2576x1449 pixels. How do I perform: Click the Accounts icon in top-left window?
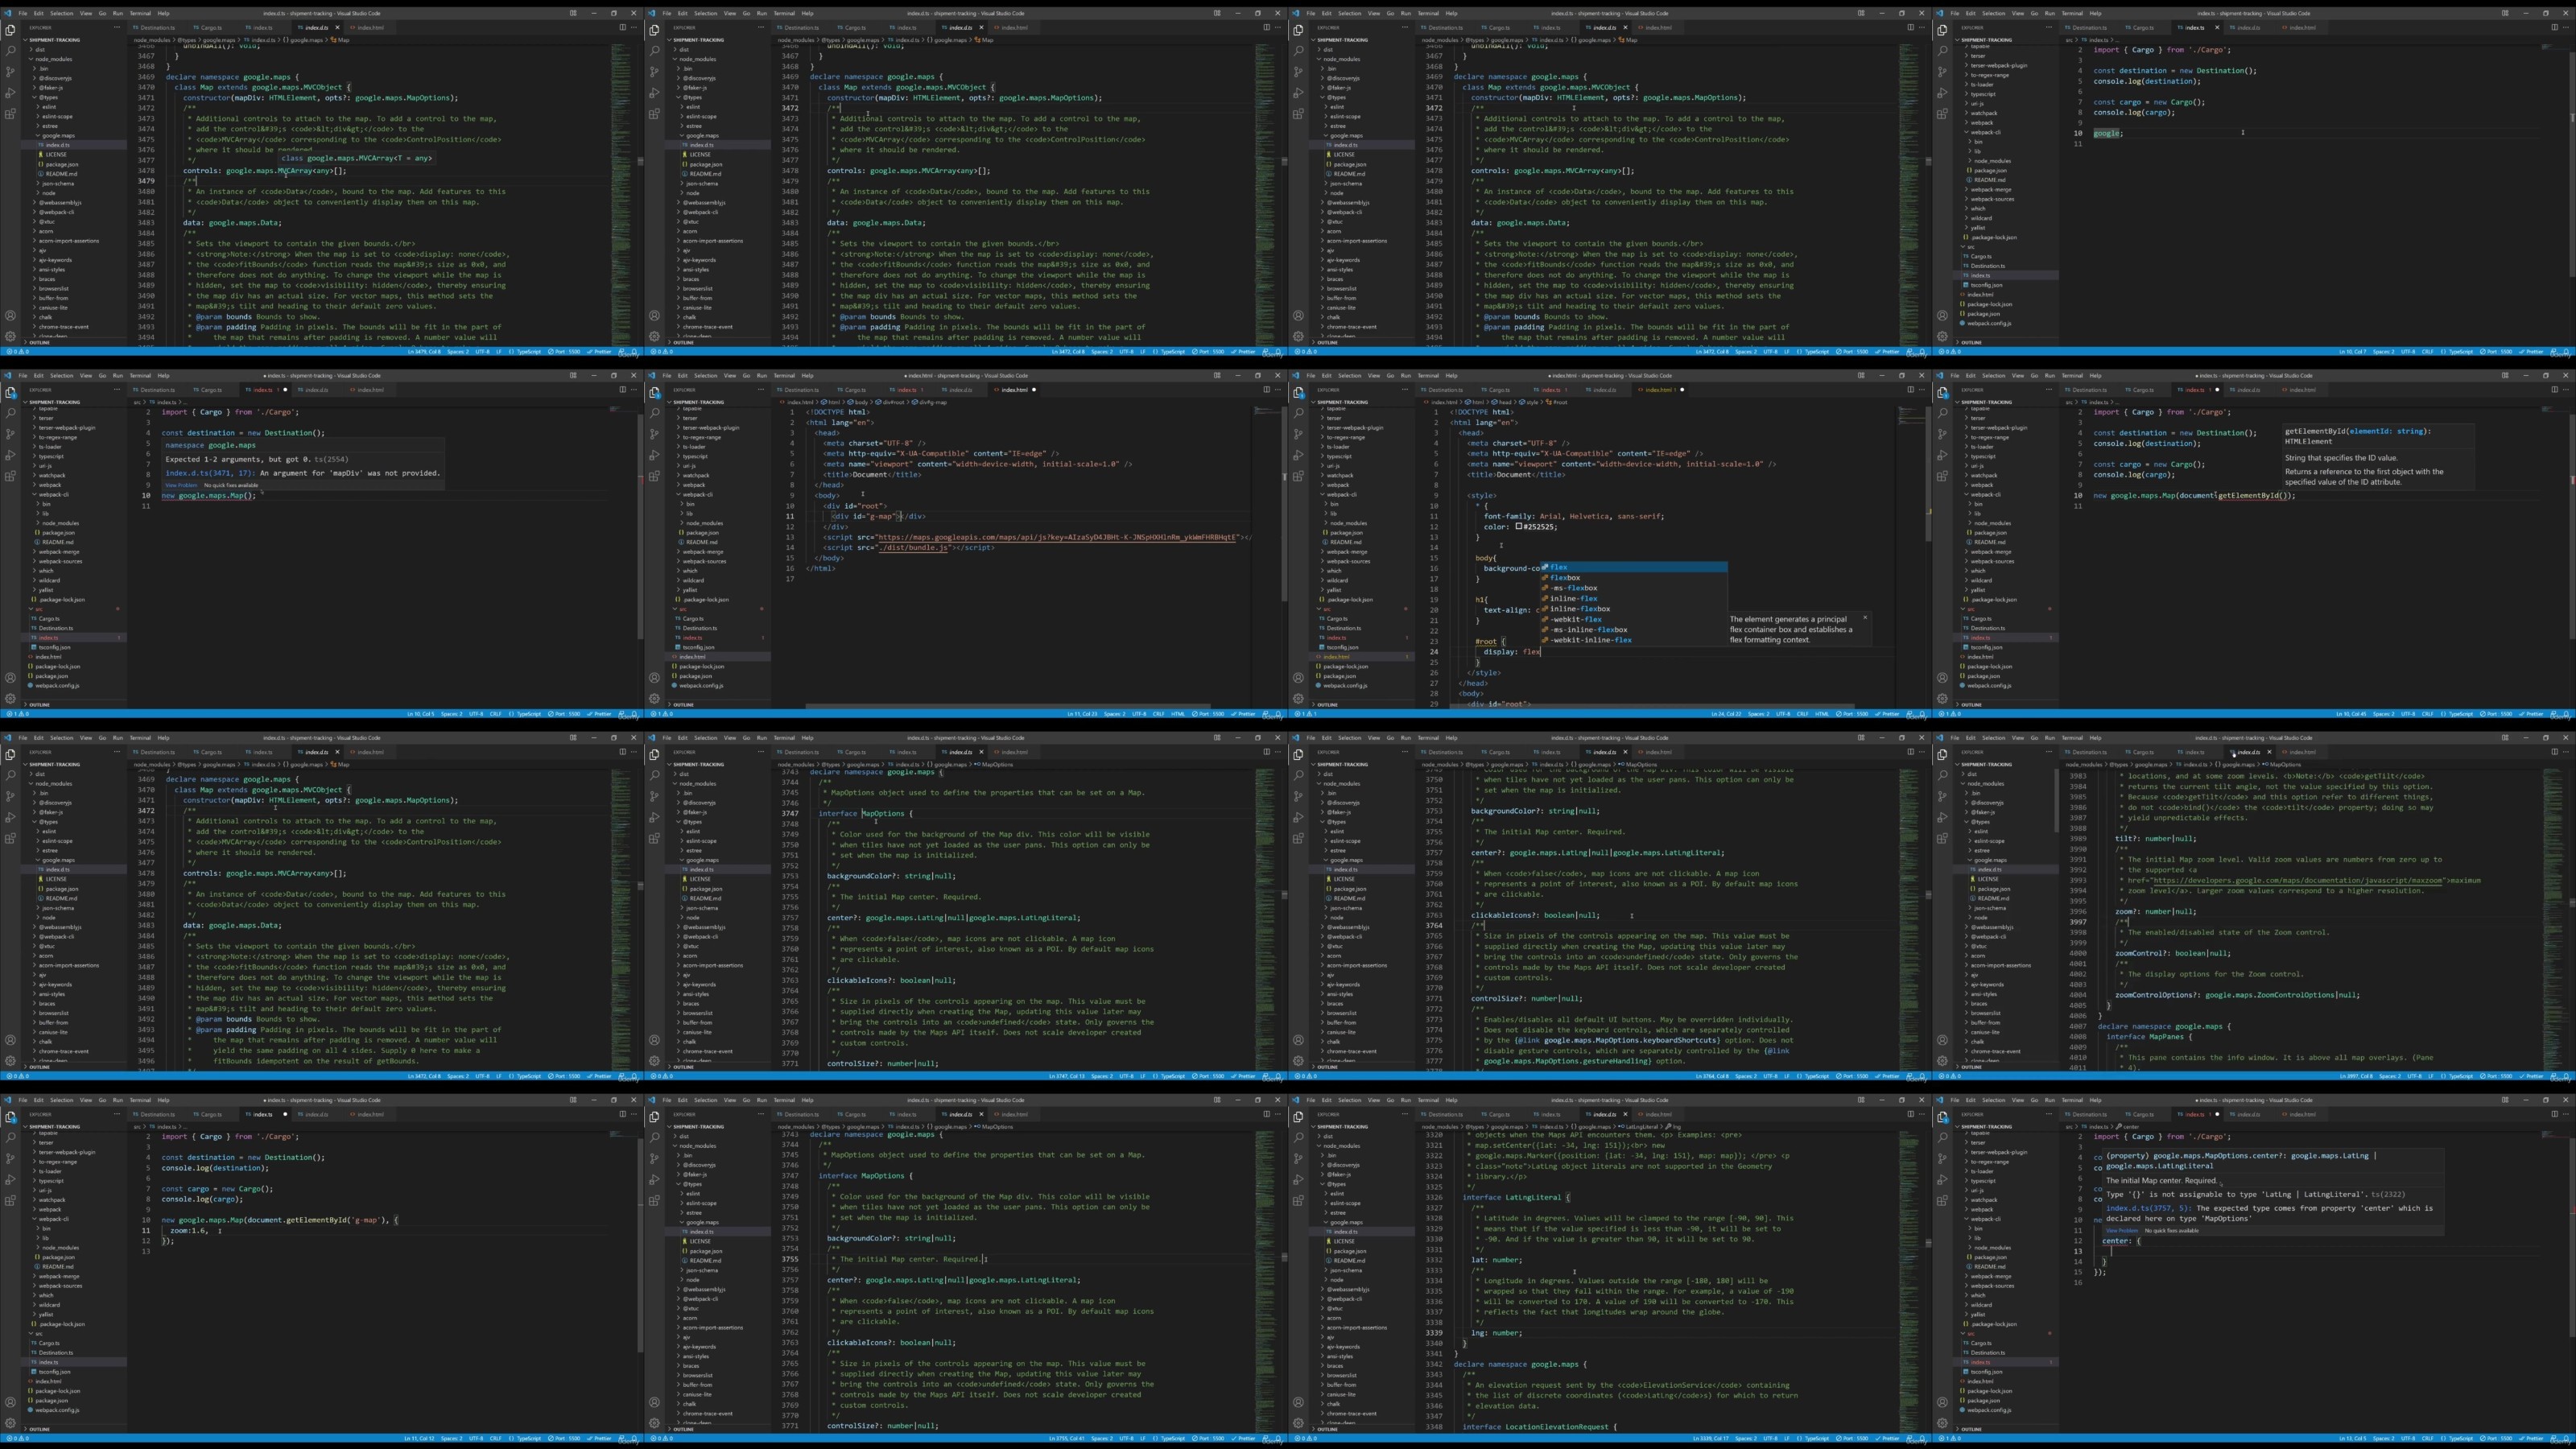10,315
